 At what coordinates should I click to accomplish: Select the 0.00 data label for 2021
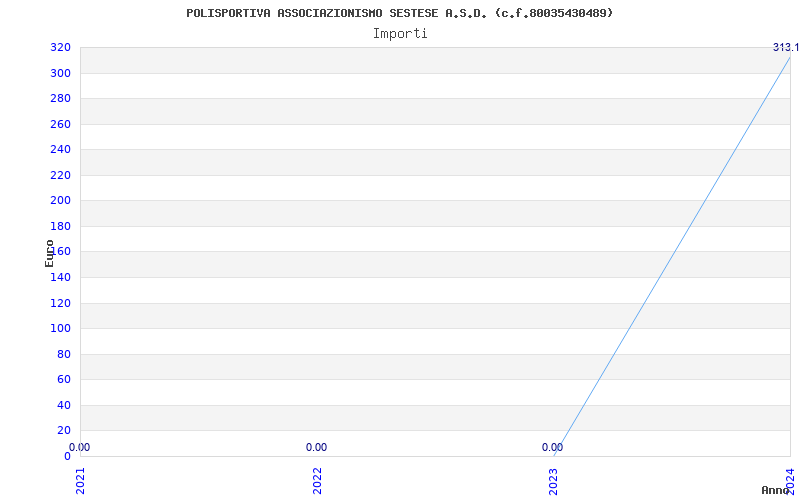point(80,447)
